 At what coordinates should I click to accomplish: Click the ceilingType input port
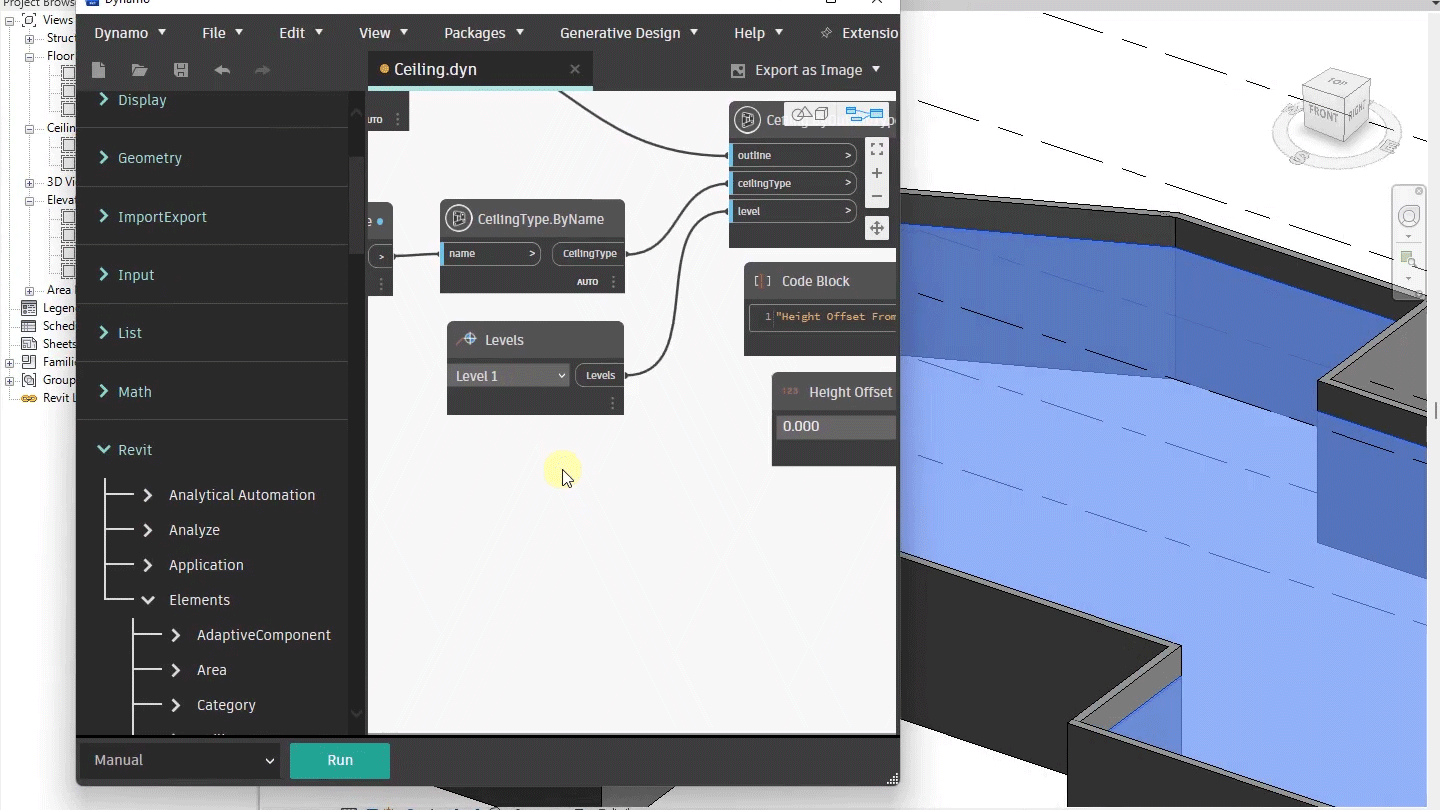(x=792, y=183)
